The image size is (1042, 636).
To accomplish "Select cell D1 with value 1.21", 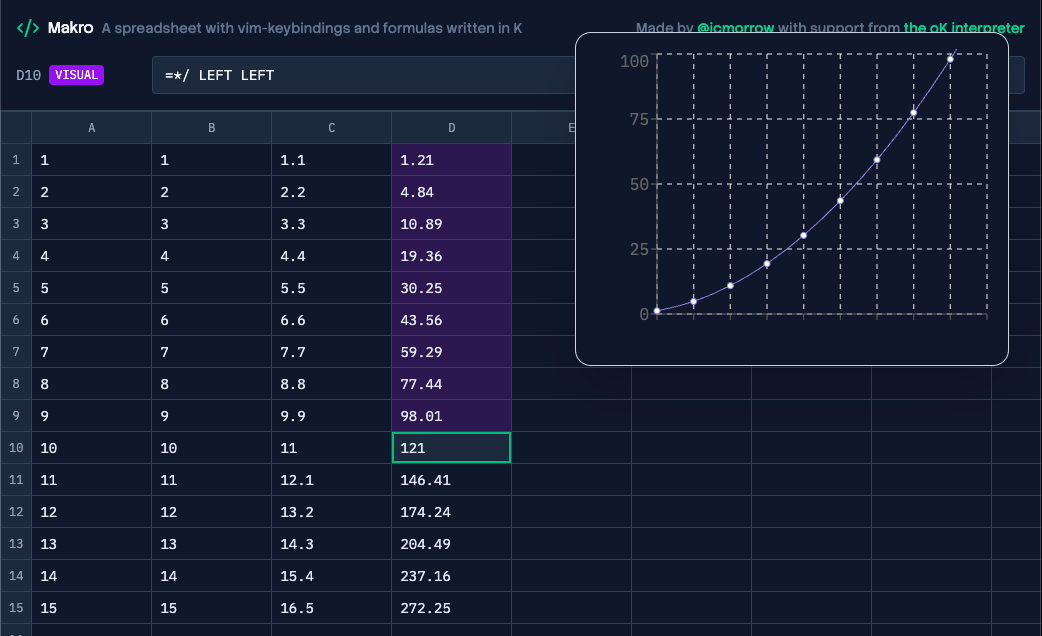I will point(451,160).
